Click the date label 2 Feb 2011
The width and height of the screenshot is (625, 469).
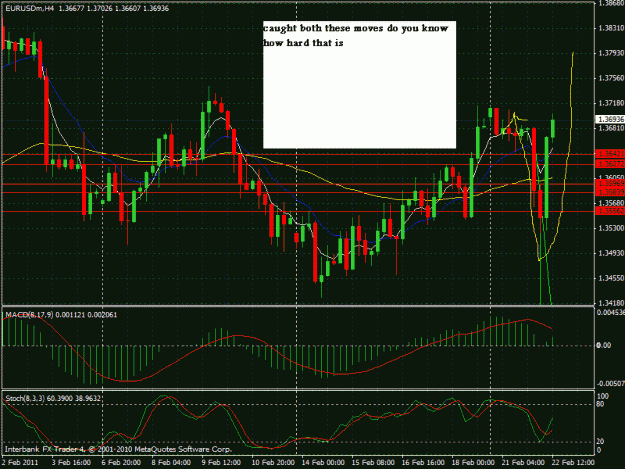20,462
